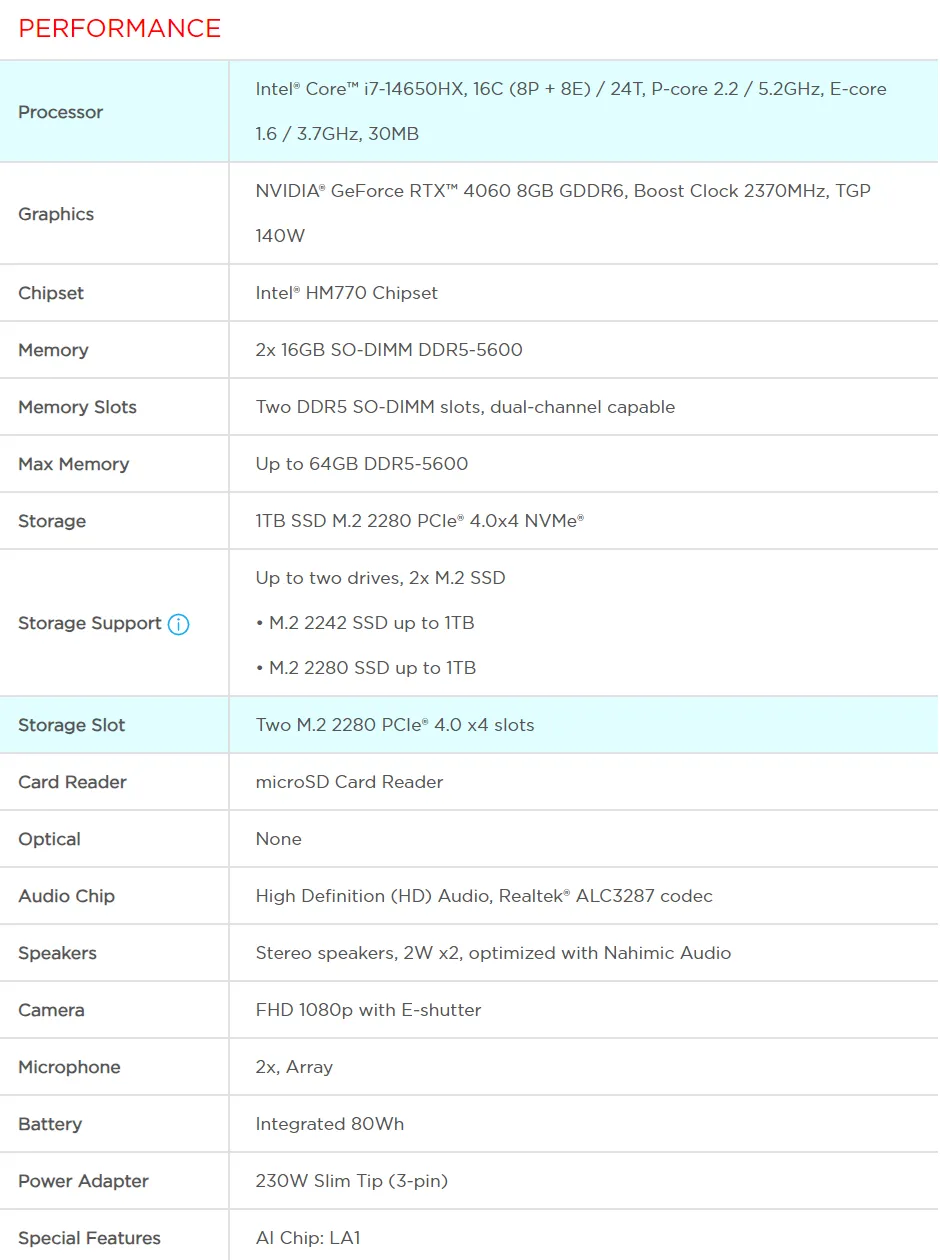Click the NVIDIA GeForce RTX 4060 graphics description

[x=563, y=213]
